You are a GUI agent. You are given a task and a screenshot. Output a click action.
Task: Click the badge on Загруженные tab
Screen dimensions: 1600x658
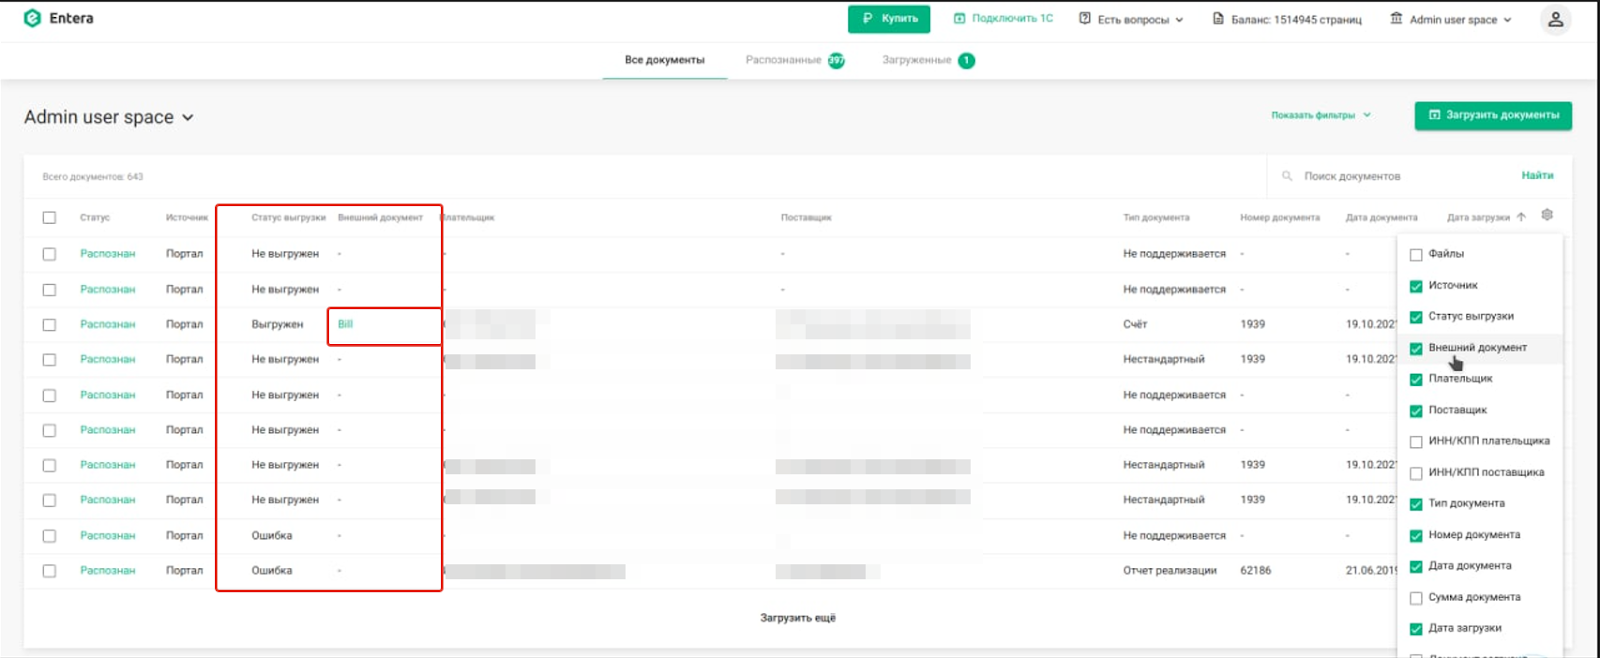(966, 61)
